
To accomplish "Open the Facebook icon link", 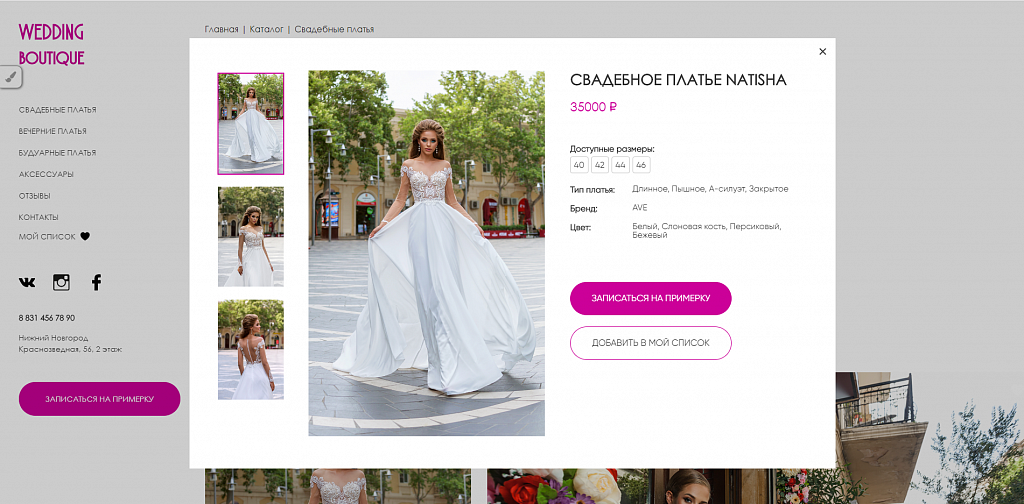I will point(96,282).
